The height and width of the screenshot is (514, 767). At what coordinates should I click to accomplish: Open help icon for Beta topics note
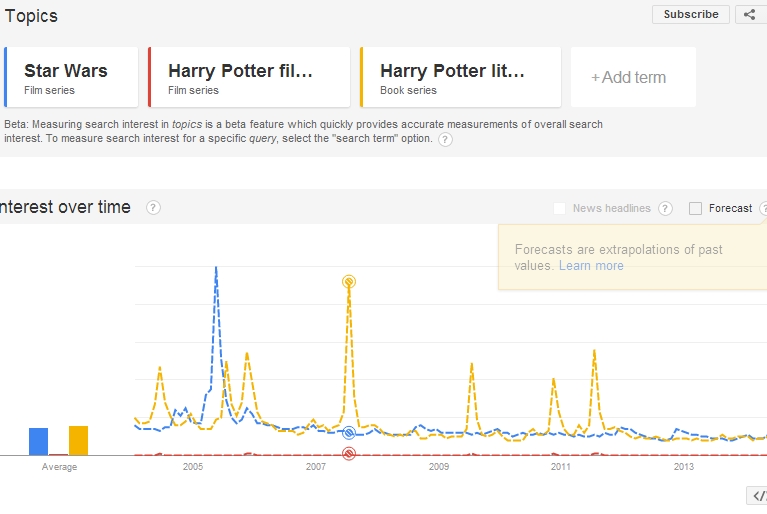coord(445,139)
